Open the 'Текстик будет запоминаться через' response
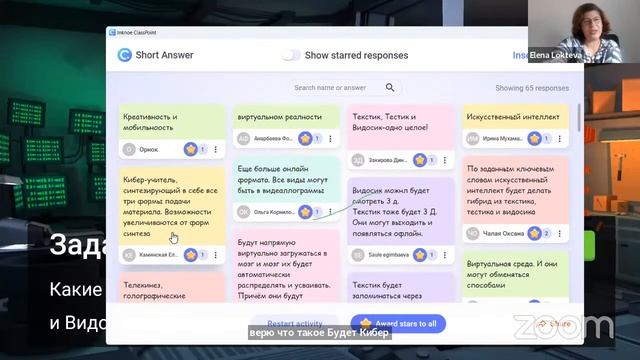The image size is (640, 360). point(401,288)
